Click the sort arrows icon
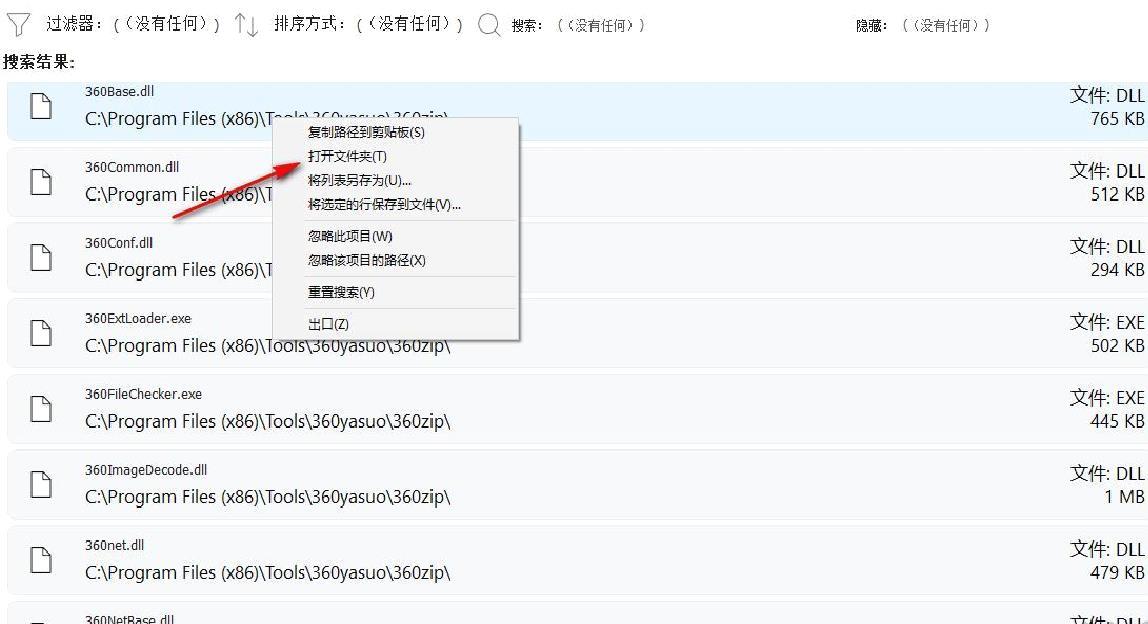Screen dimensions: 1148x624 pos(246,25)
